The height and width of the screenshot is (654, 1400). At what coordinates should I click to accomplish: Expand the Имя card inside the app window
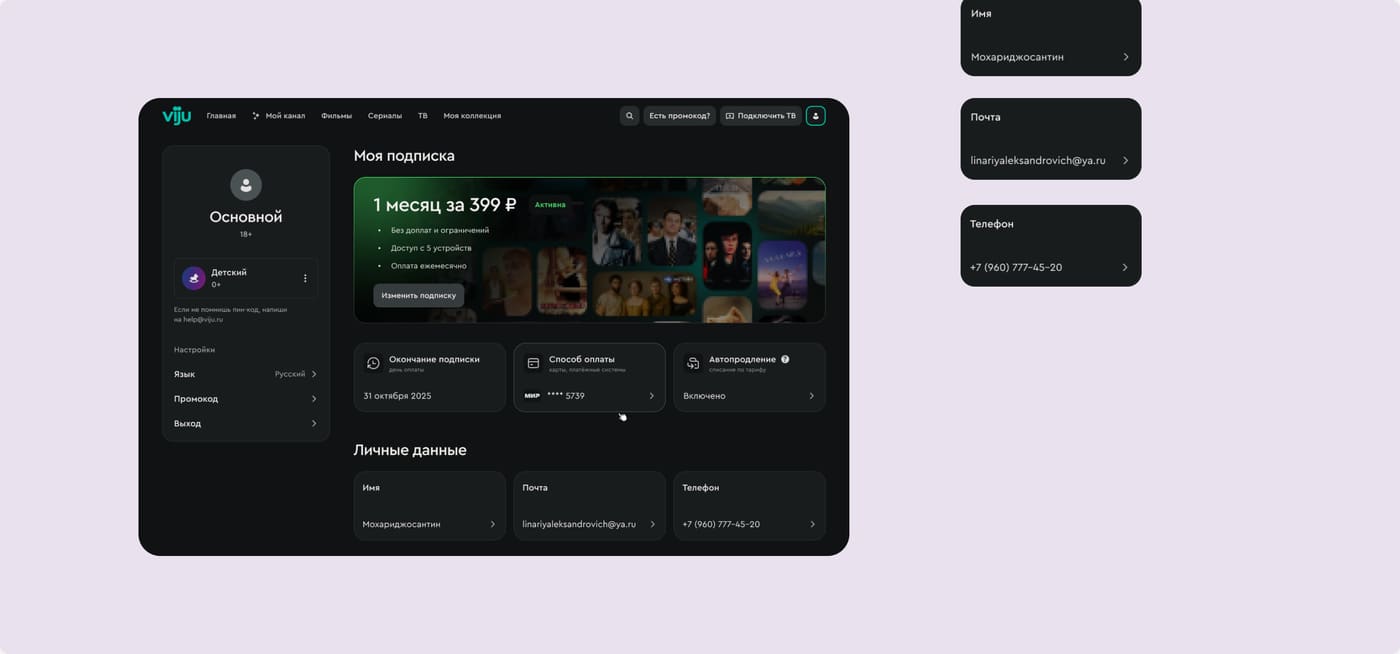(x=430, y=506)
